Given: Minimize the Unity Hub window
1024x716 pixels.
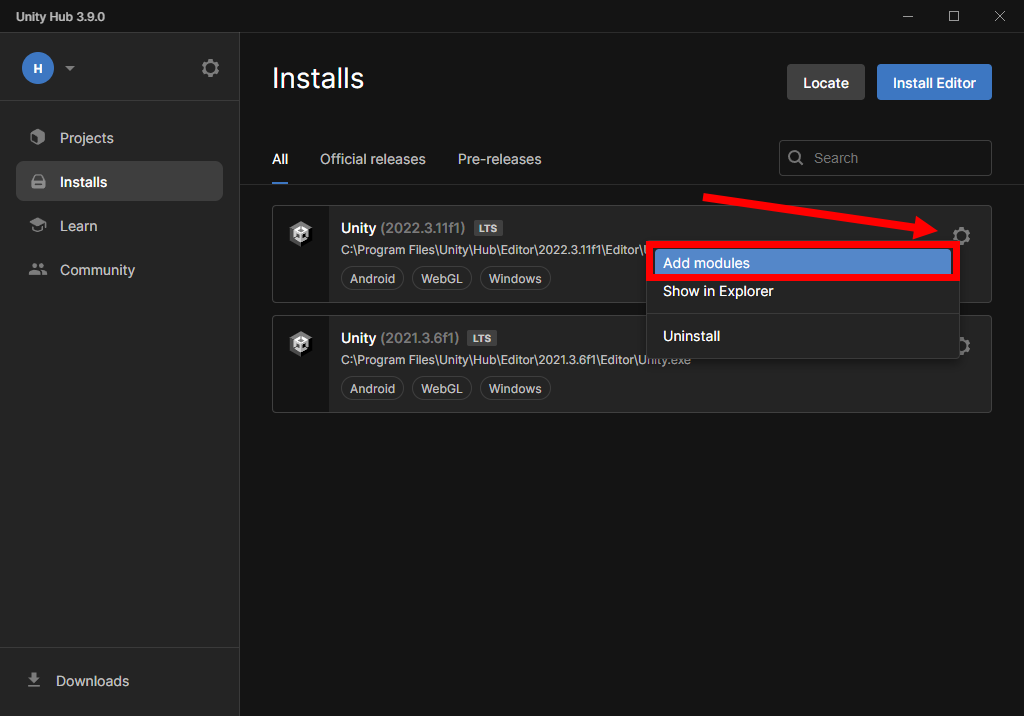Looking at the screenshot, I should tap(908, 16).
